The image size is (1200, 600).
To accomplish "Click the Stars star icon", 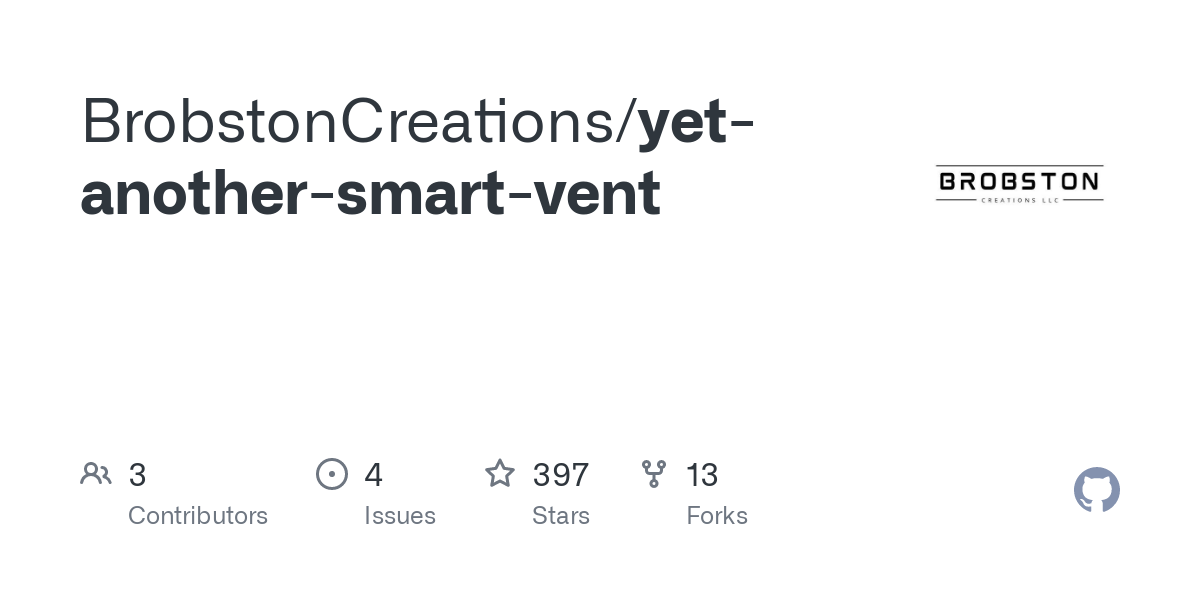I will 500,474.
